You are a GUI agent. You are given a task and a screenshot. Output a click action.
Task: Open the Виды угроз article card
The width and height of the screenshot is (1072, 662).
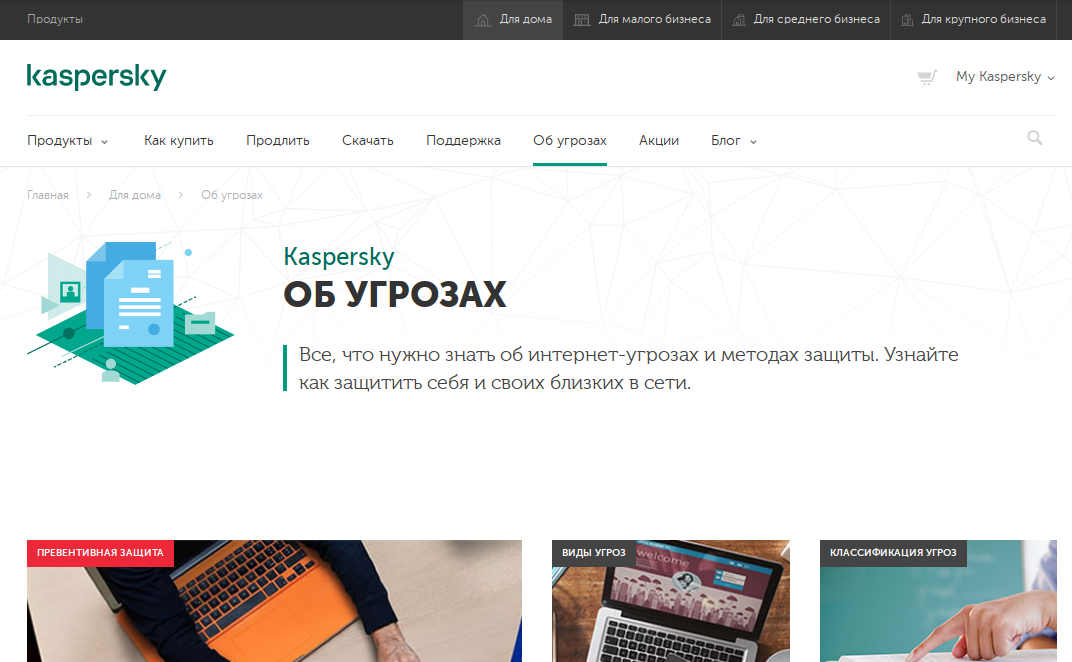671,601
